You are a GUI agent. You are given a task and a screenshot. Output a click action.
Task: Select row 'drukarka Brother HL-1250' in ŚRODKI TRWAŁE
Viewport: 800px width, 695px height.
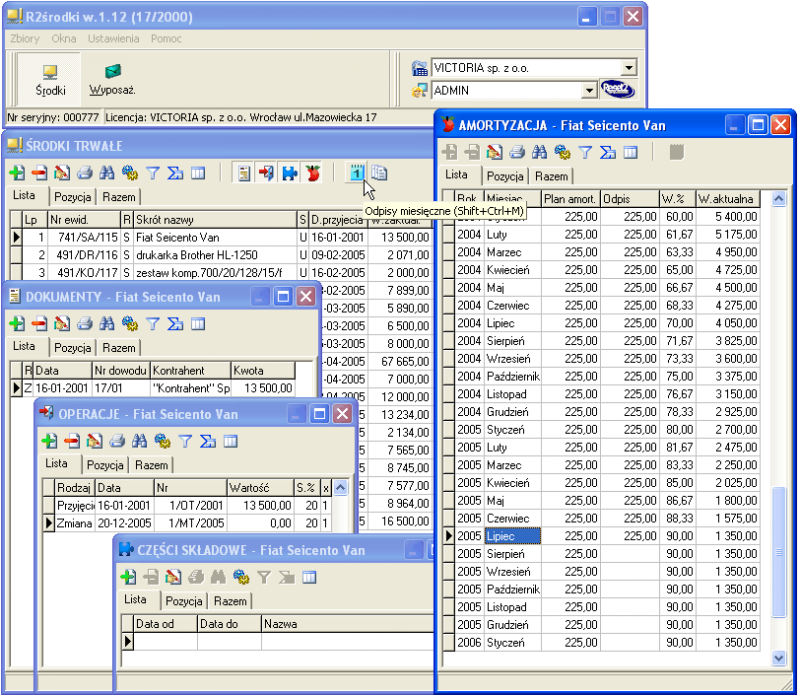[220, 255]
